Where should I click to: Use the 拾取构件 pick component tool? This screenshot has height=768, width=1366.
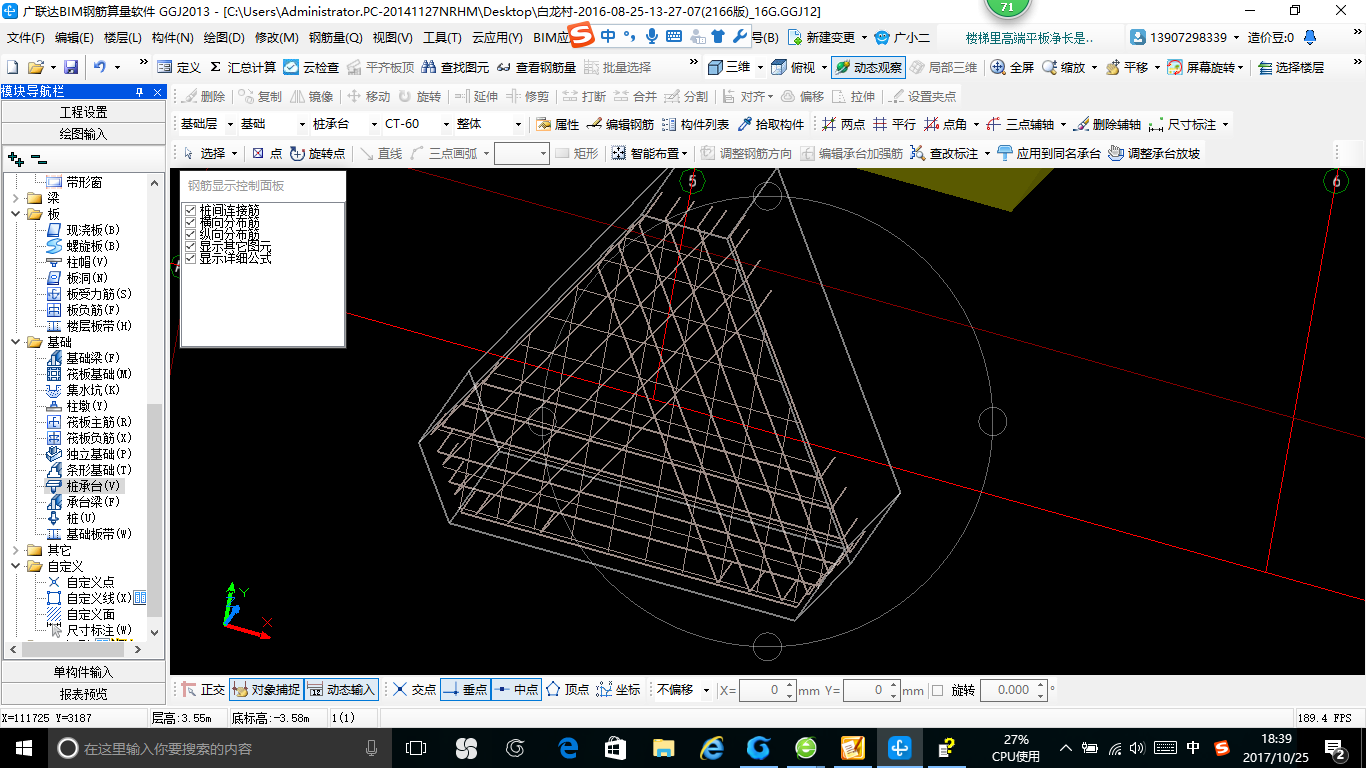771,124
